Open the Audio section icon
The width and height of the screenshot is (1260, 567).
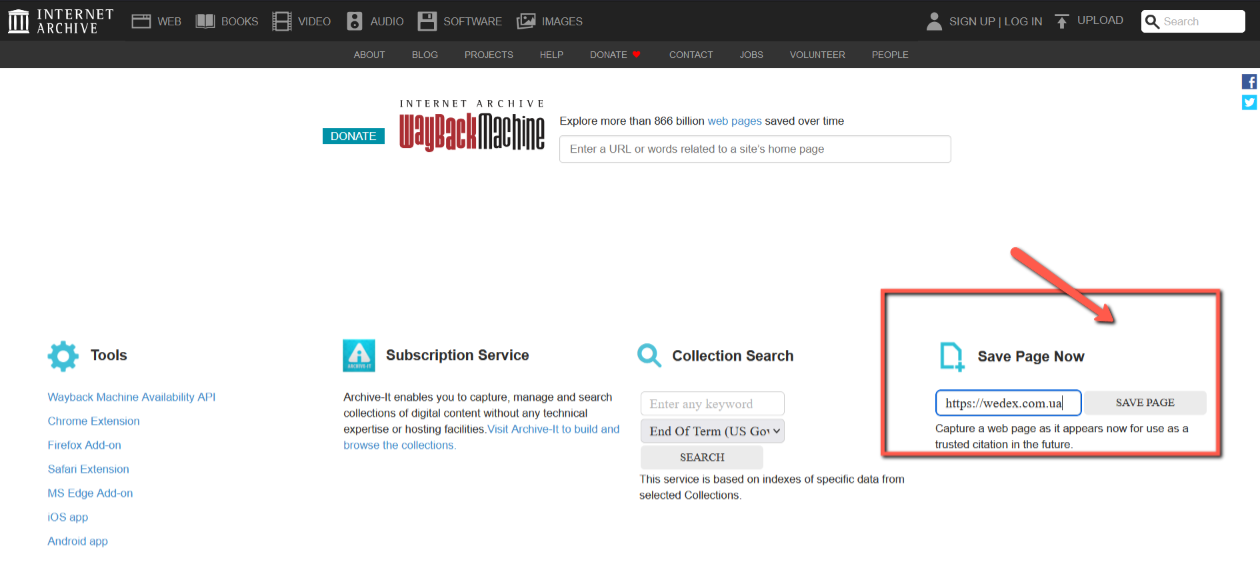pyautogui.click(x=355, y=21)
